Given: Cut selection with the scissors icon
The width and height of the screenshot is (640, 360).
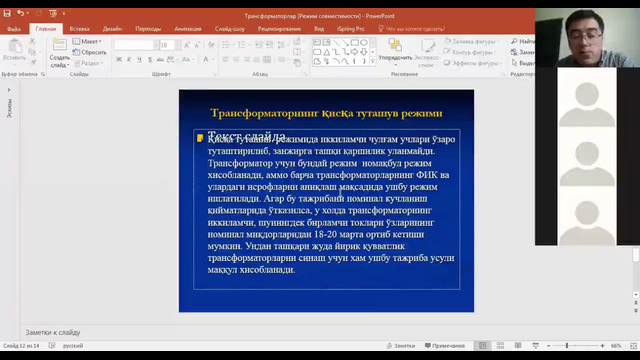Looking at the screenshot, I should pyautogui.click(x=32, y=41).
